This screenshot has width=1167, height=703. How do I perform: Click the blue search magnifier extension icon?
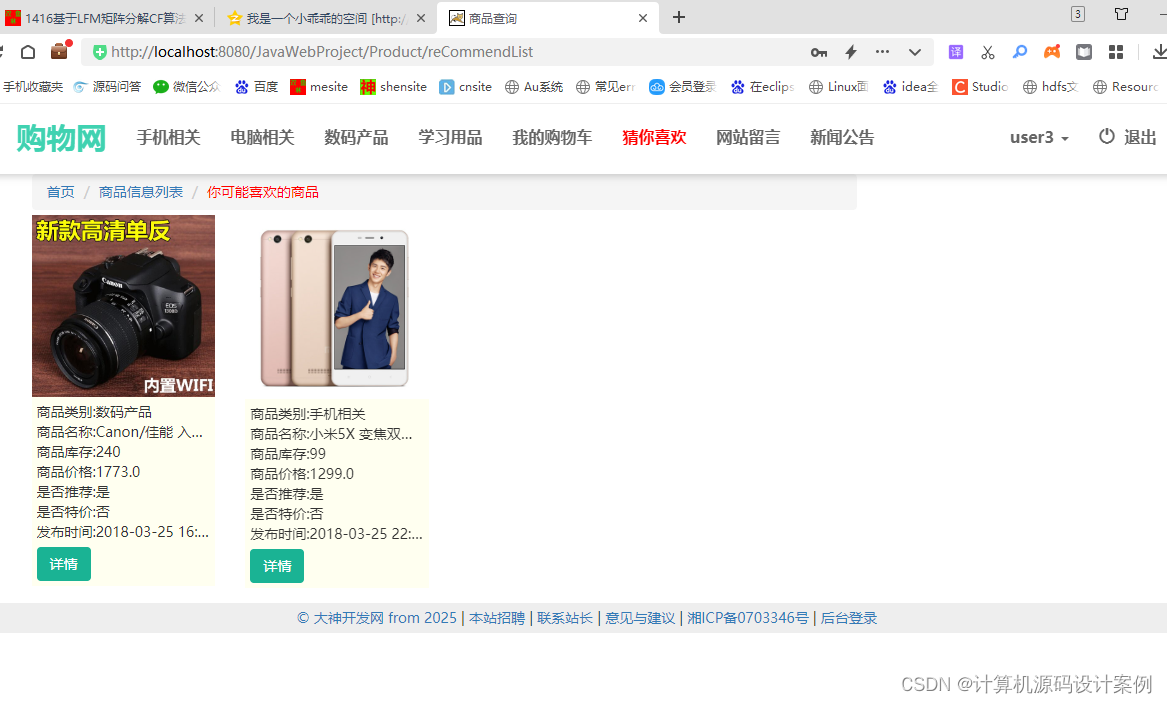[1020, 51]
